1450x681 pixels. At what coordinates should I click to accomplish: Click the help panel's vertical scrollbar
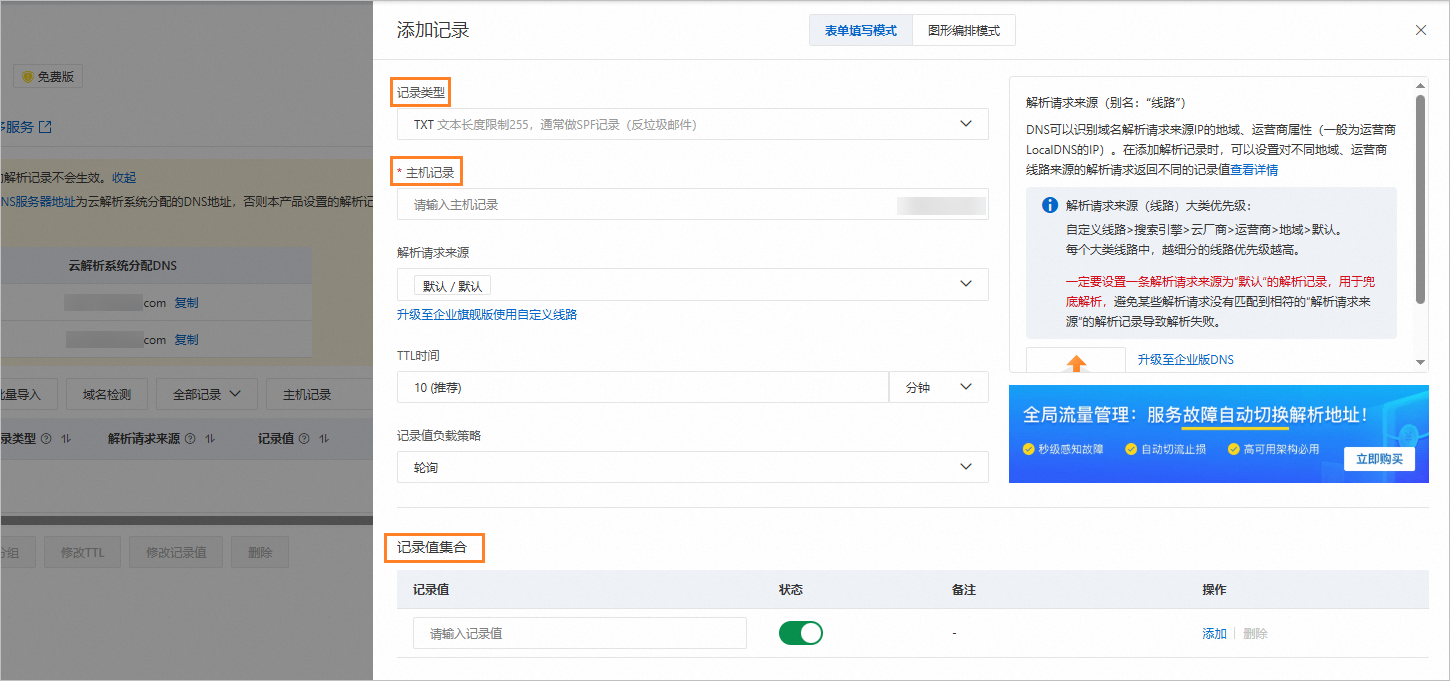coord(1421,200)
